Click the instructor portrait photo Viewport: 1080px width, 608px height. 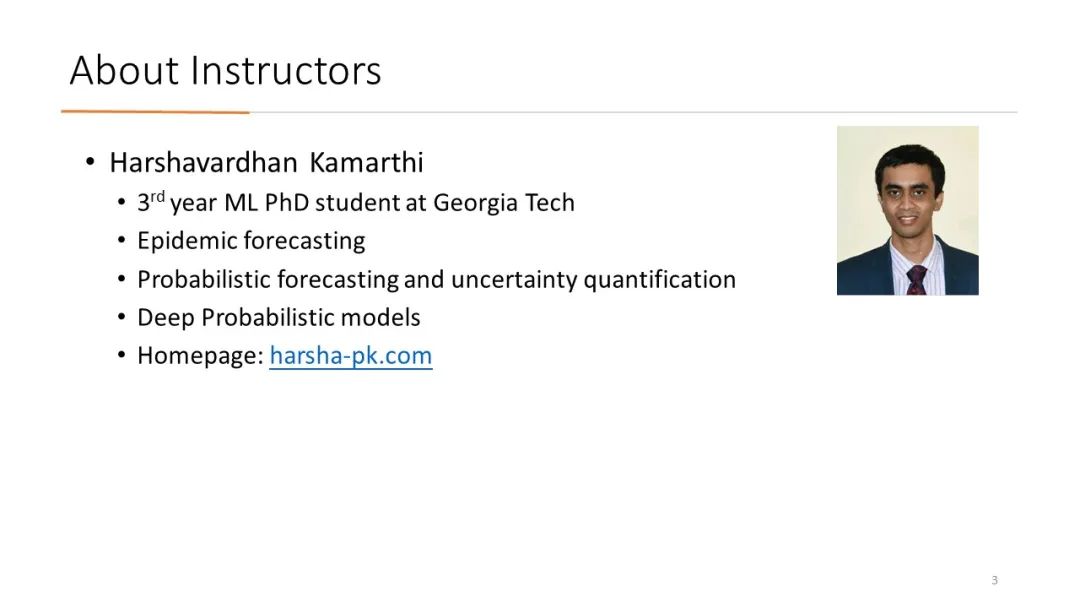click(907, 211)
